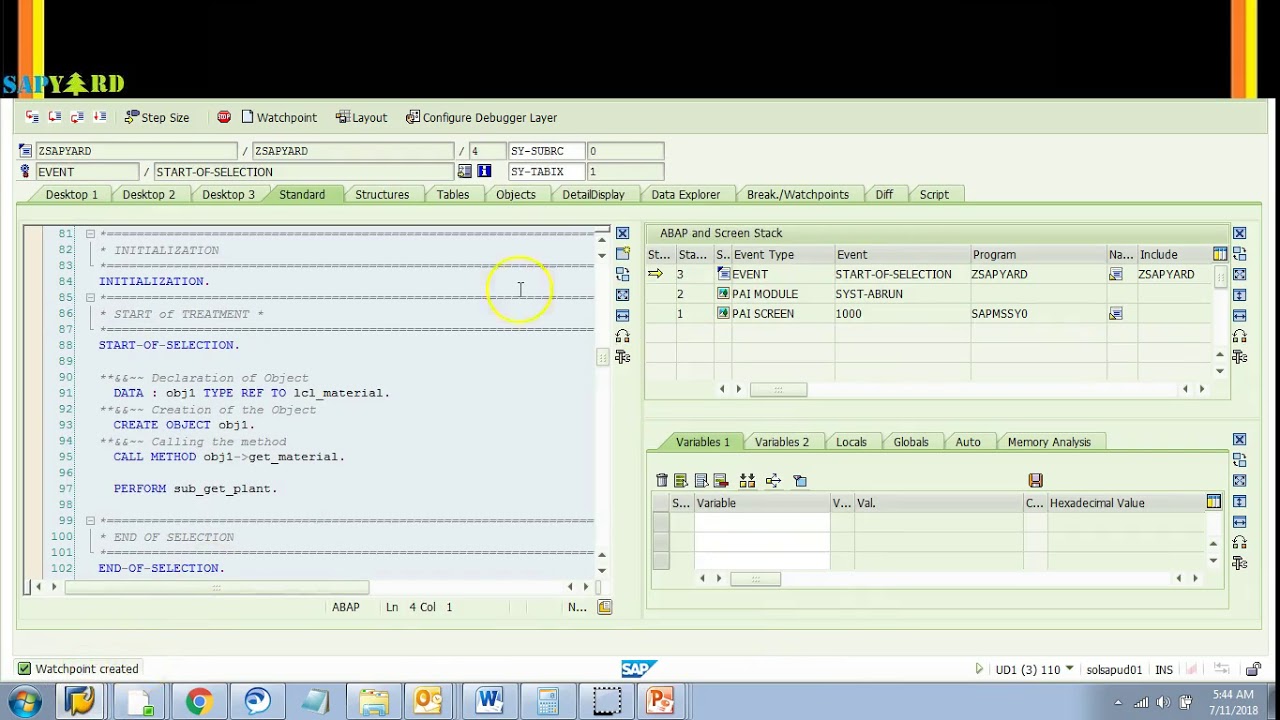Switch to the Desktop 3 tab

pos(228,194)
